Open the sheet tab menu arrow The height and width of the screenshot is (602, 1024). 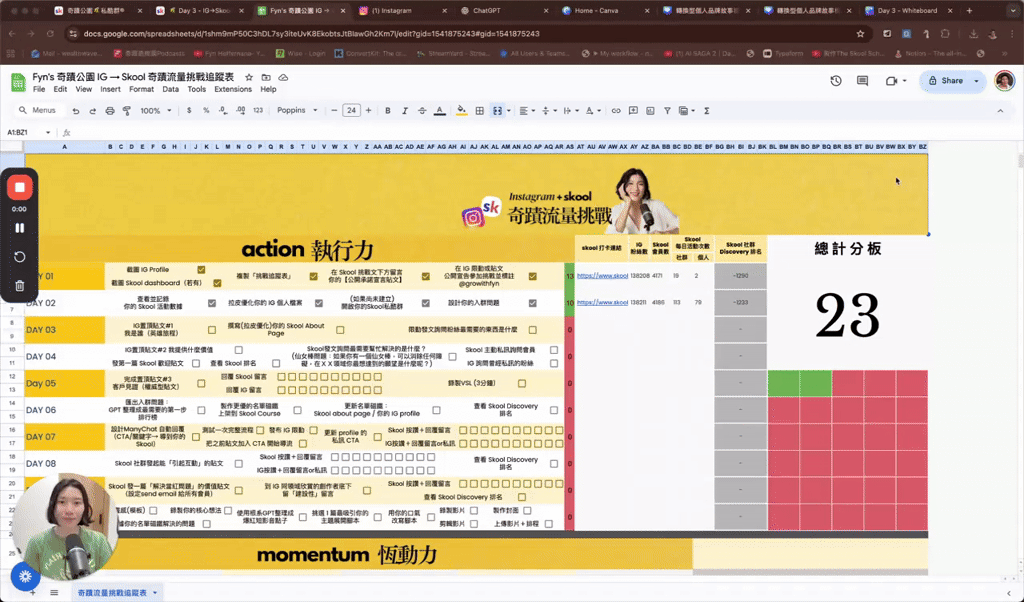point(155,593)
